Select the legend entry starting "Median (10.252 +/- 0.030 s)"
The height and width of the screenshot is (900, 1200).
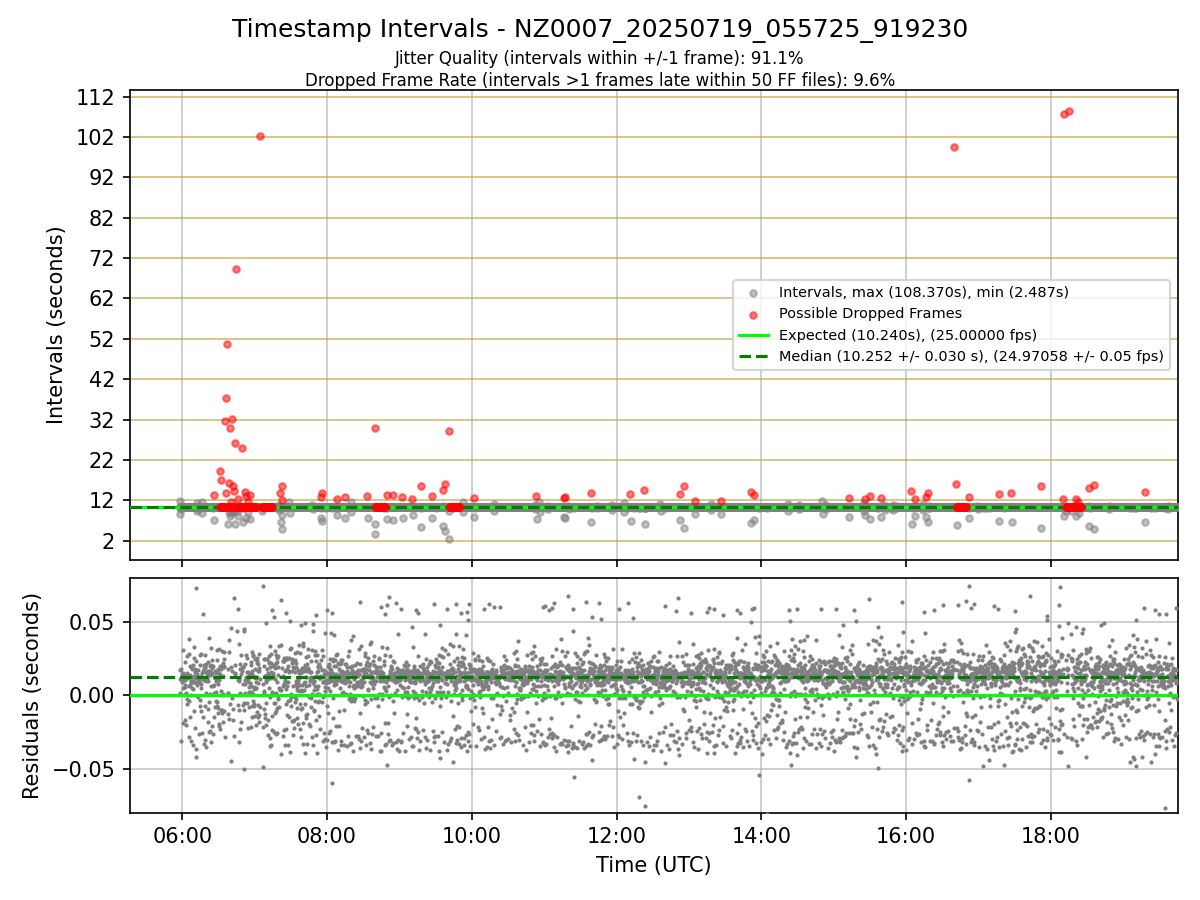coord(971,356)
